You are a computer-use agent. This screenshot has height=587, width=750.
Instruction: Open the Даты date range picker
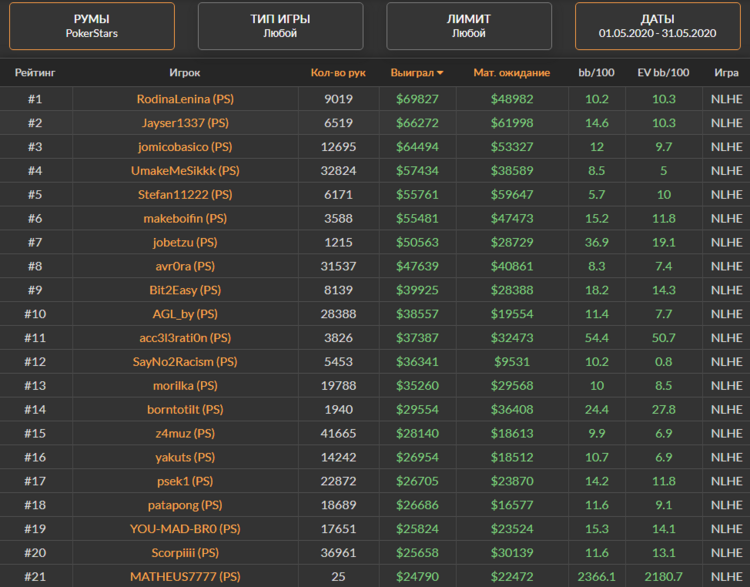pos(656,26)
